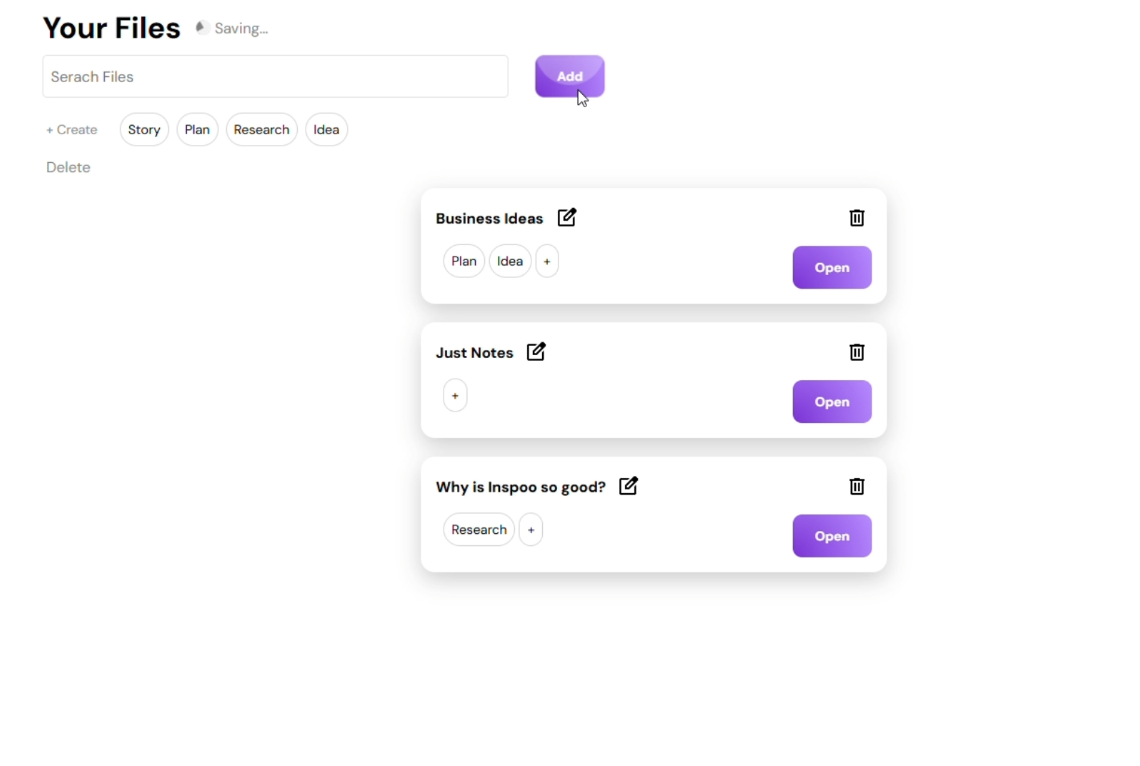The height and width of the screenshot is (766, 1140).
Task: Click + Create to make new tag
Action: pos(71,129)
